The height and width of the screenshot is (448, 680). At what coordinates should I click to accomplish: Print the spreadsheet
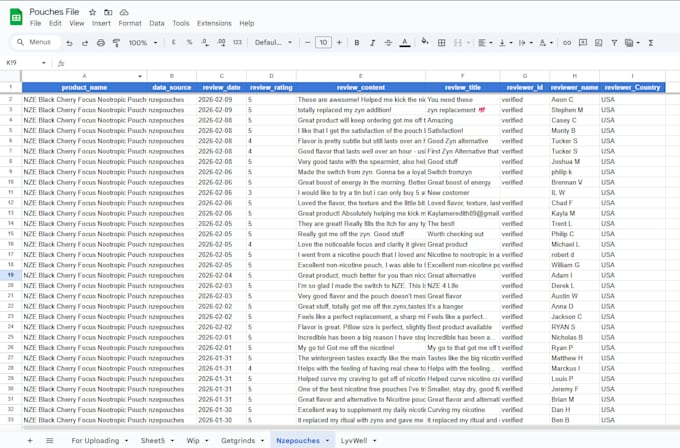pyautogui.click(x=101, y=43)
